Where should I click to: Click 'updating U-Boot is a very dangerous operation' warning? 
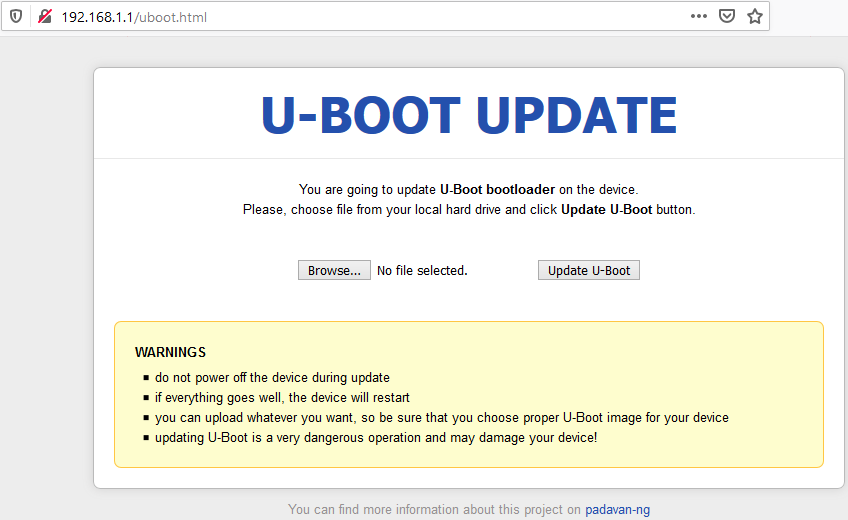376,438
